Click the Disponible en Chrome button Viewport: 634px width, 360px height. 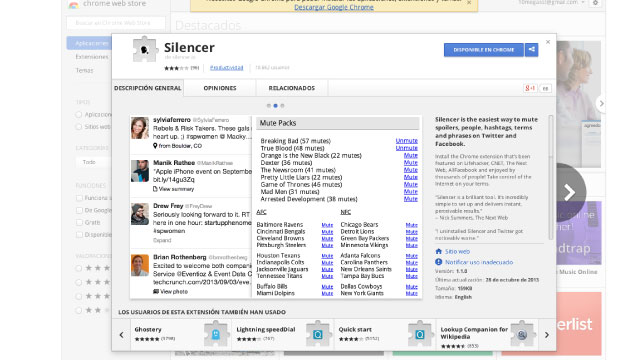click(x=484, y=50)
